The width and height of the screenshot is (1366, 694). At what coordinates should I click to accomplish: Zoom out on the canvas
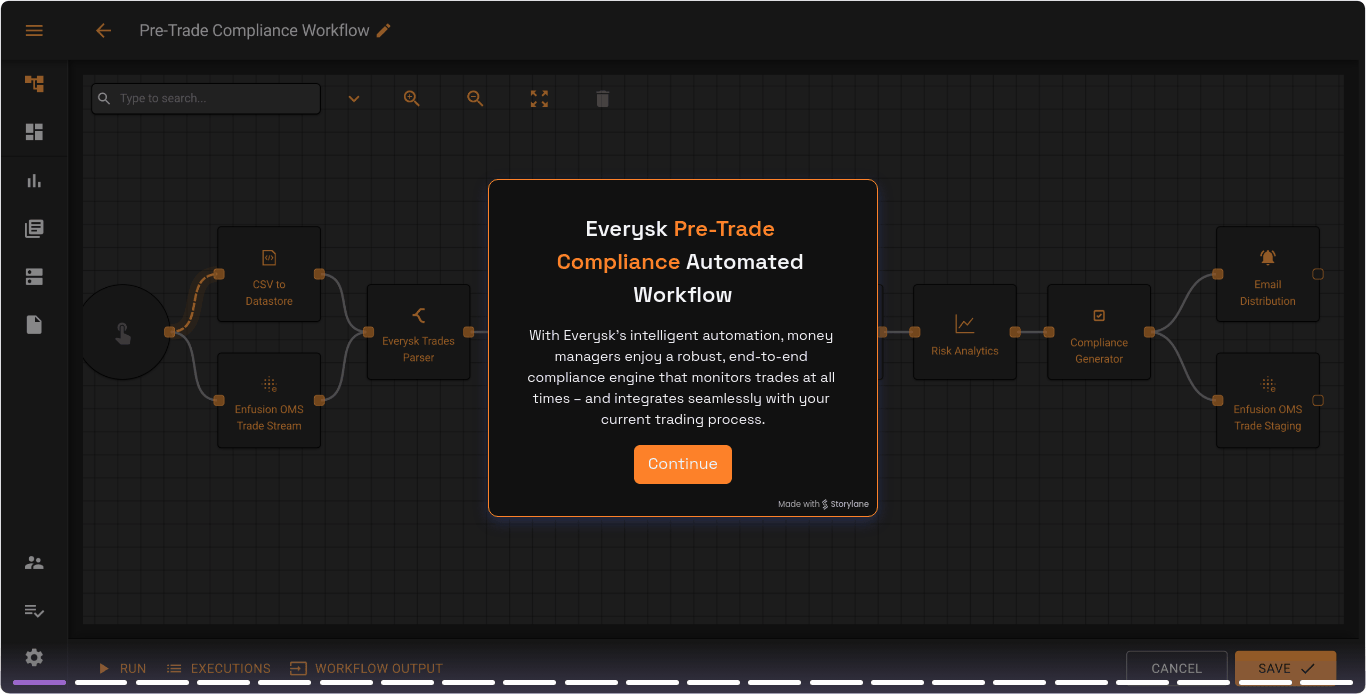475,99
